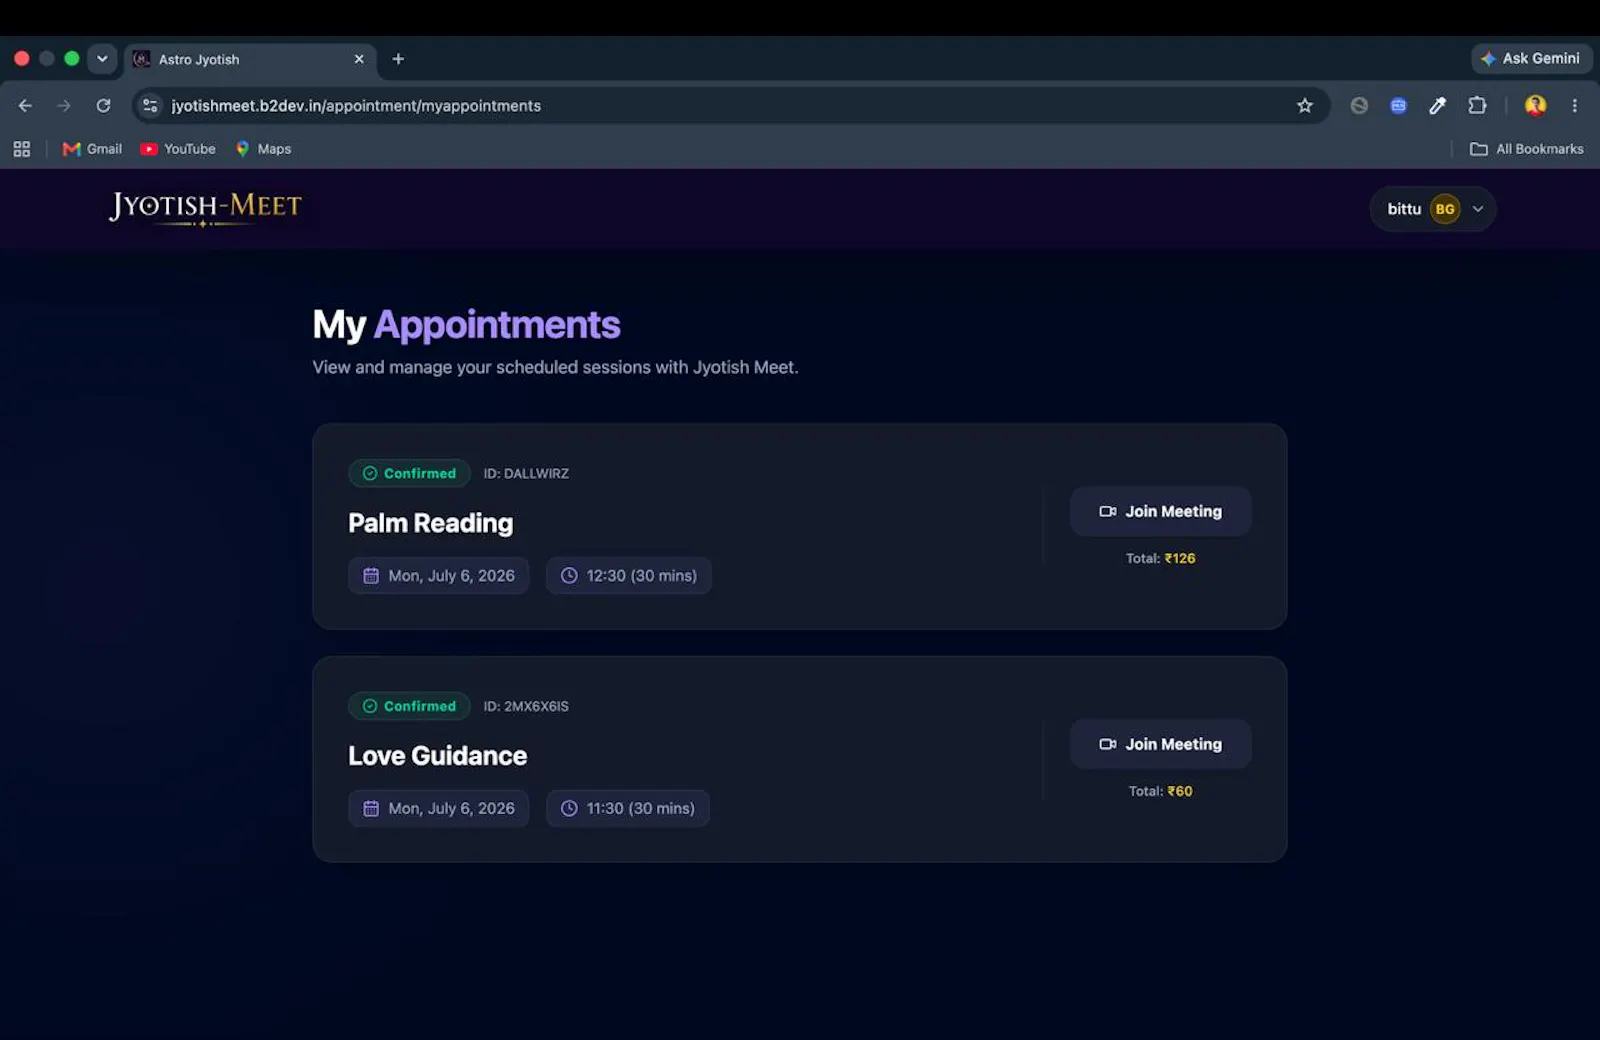Select the appointment ID 2MX6X6IS
This screenshot has width=1600, height=1040.
click(x=526, y=706)
